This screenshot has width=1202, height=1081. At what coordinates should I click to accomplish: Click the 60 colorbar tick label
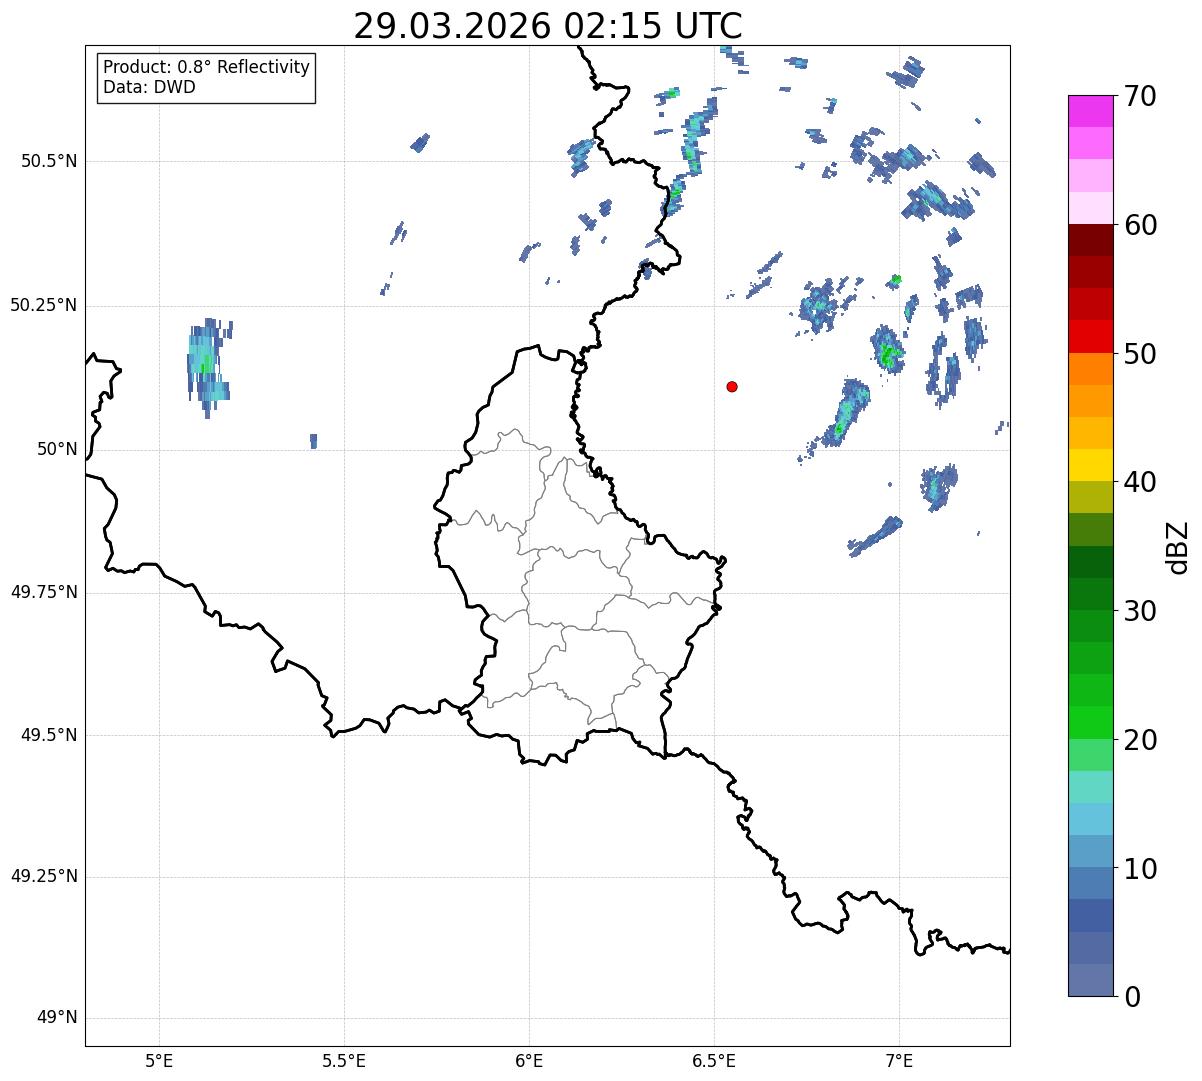point(1142,225)
